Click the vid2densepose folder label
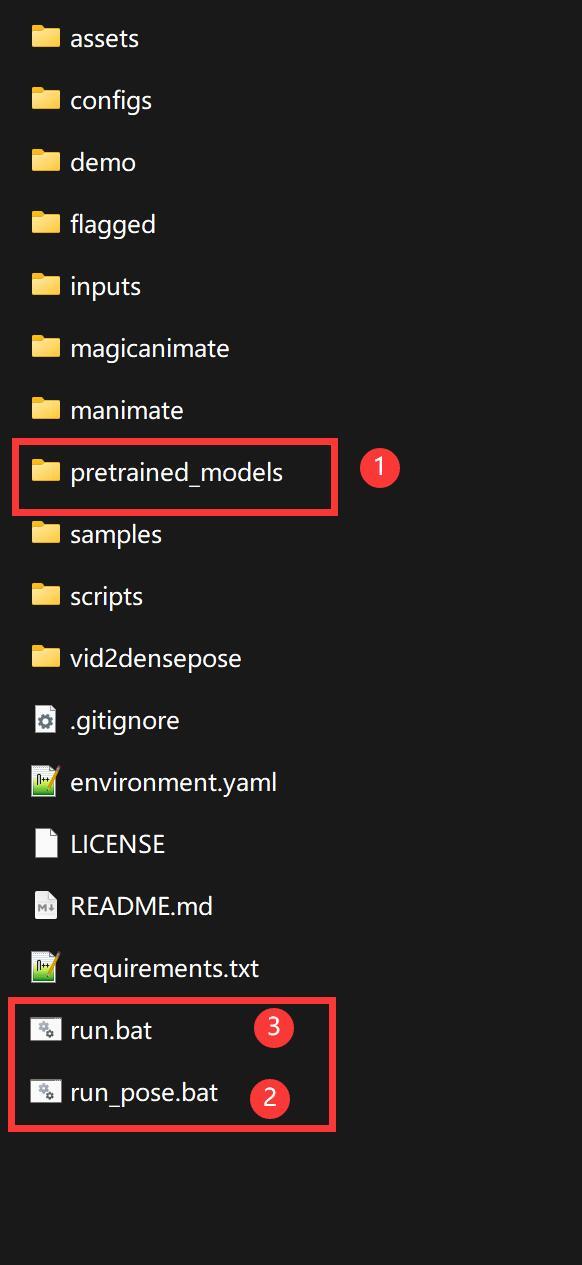Viewport: 582px width, 1265px height. coord(156,658)
